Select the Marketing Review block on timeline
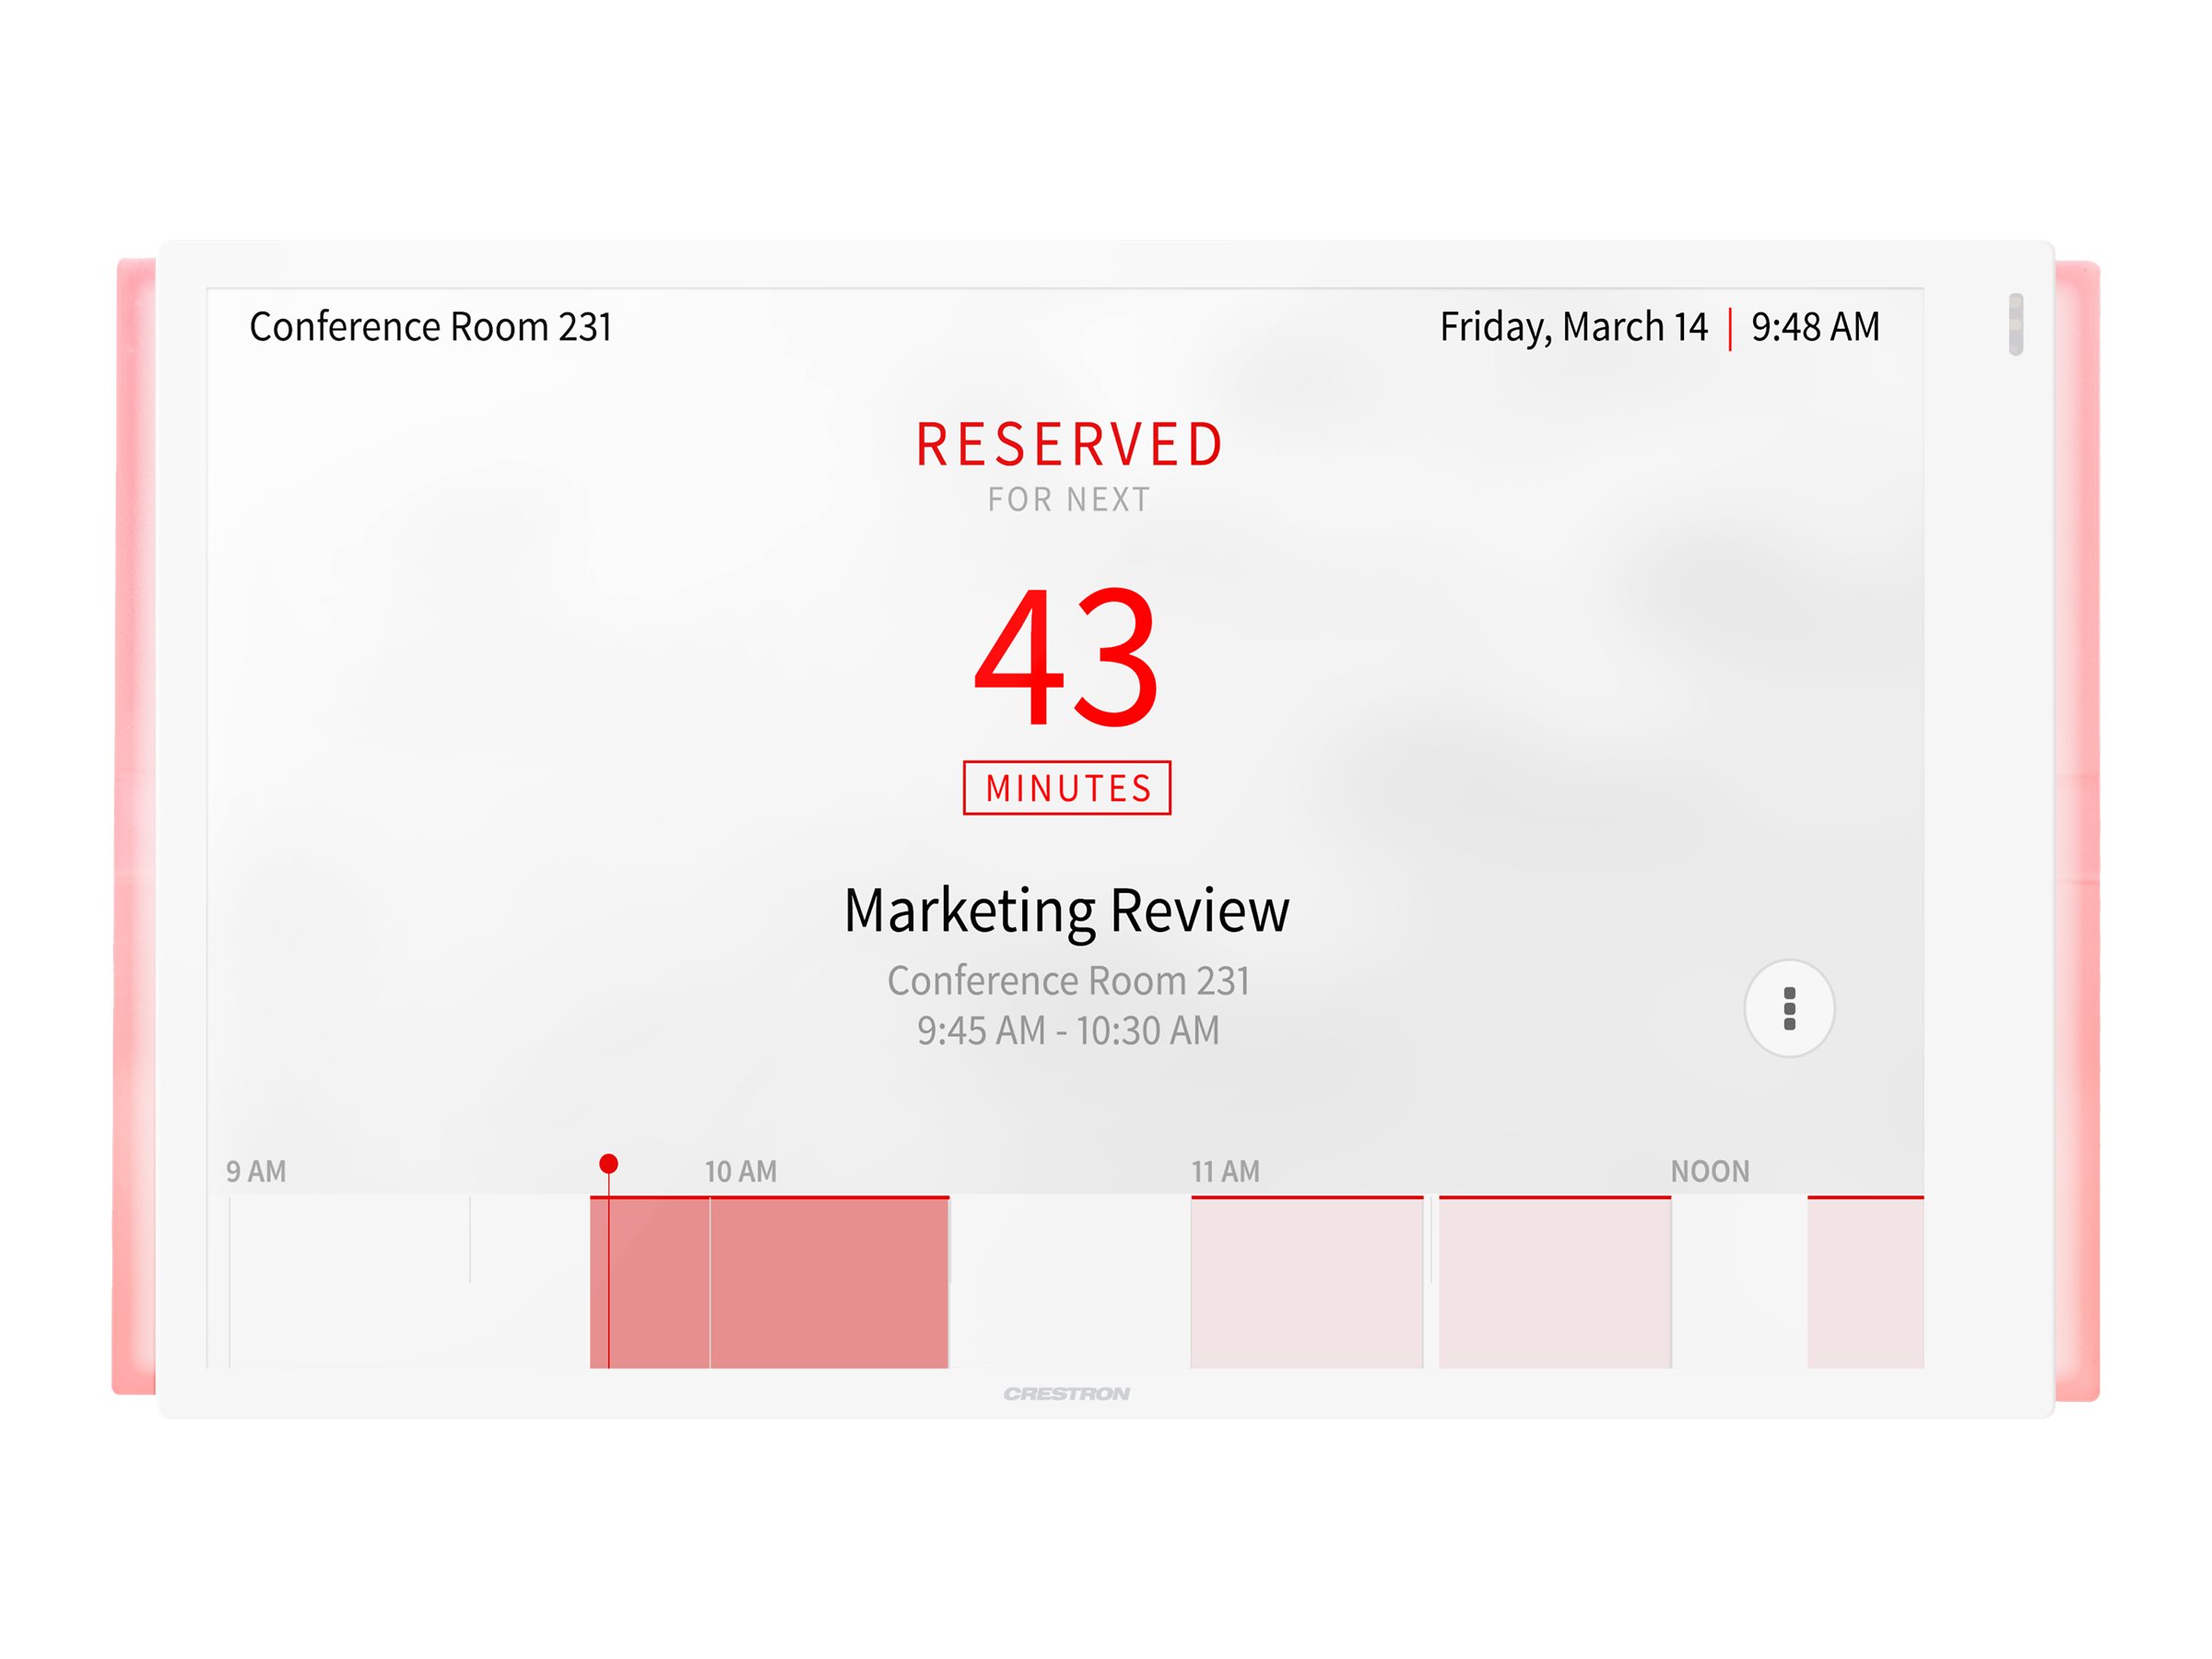 pyautogui.click(x=769, y=1281)
